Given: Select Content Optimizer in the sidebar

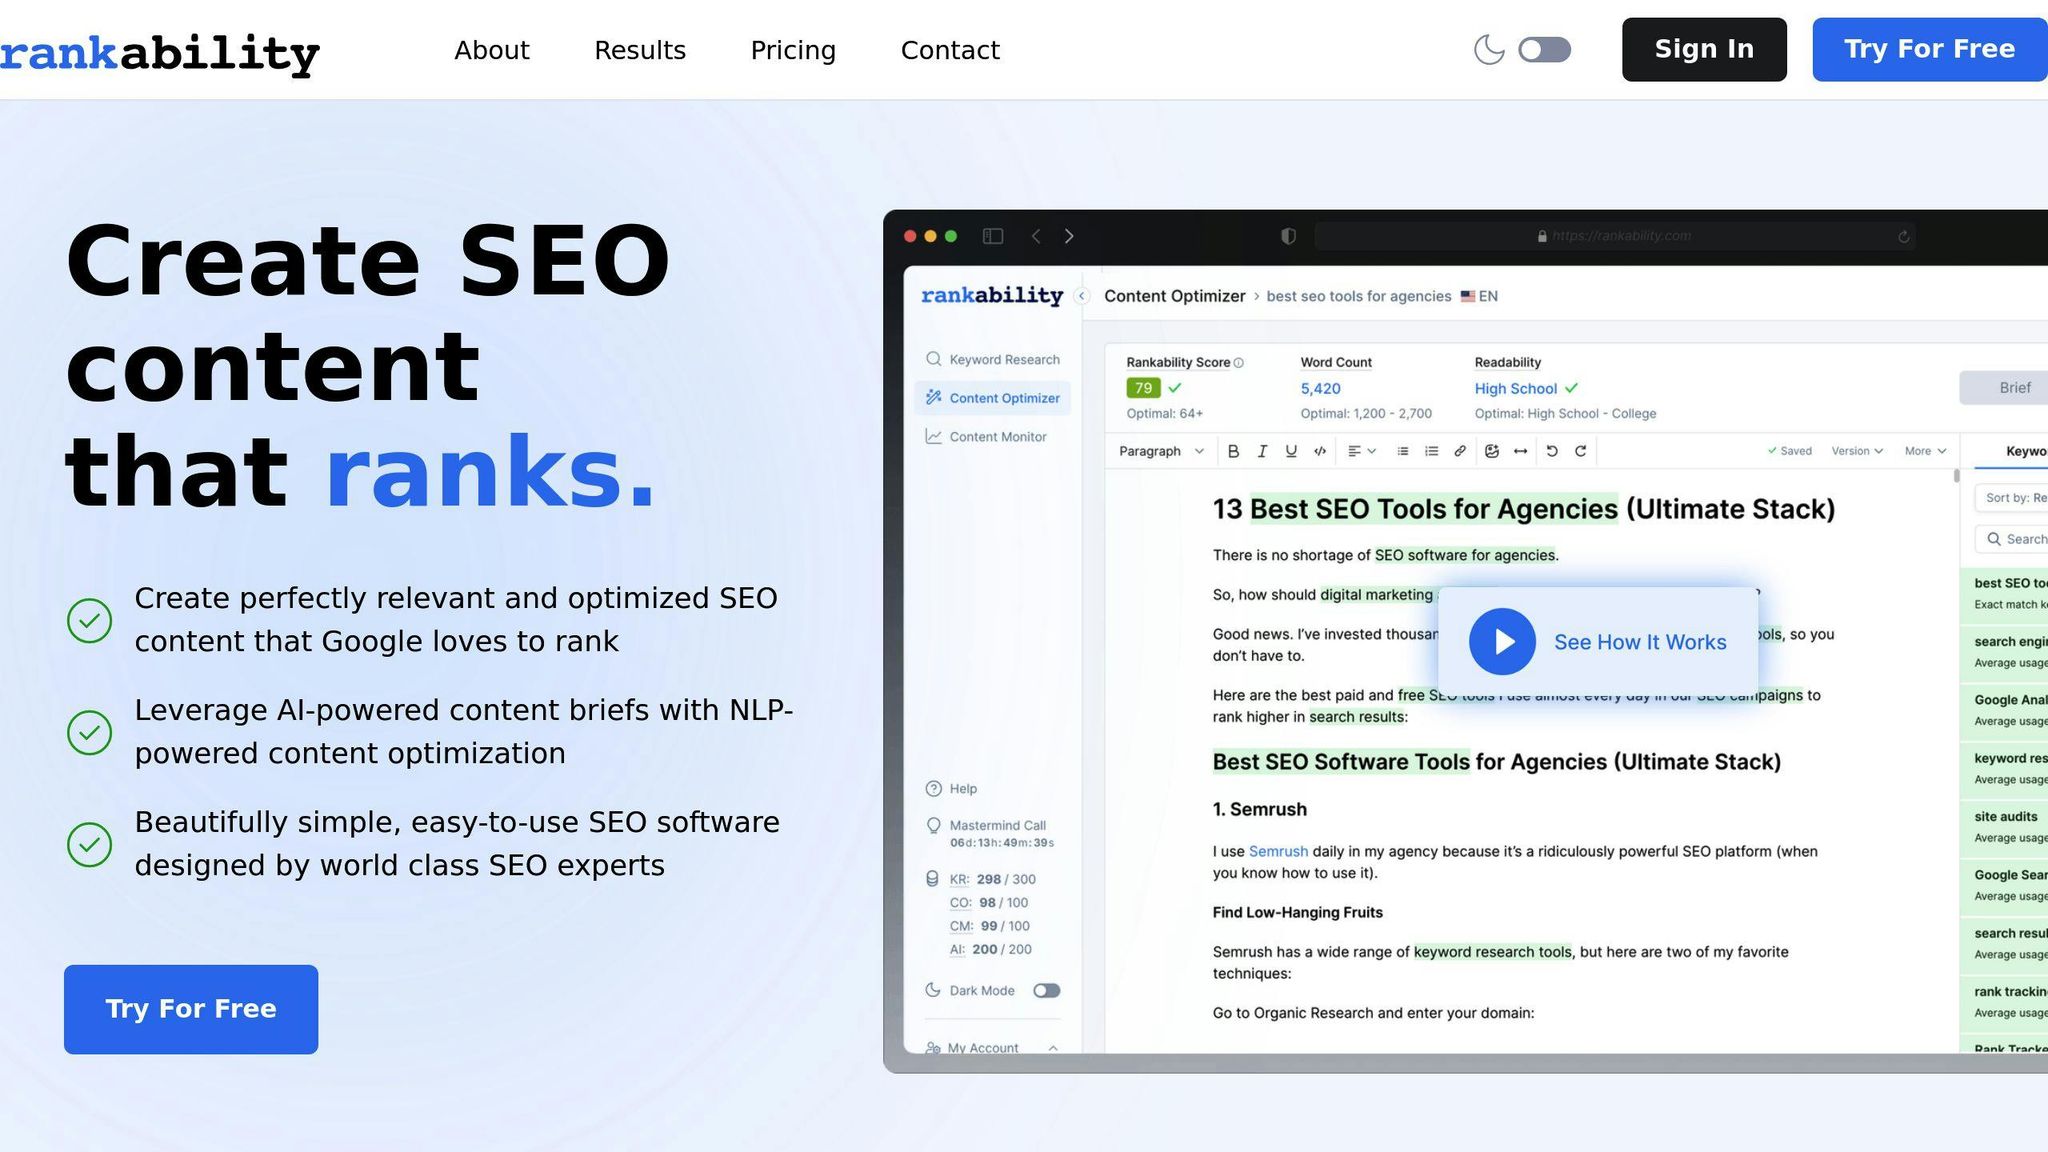Looking at the screenshot, I should tap(992, 398).
